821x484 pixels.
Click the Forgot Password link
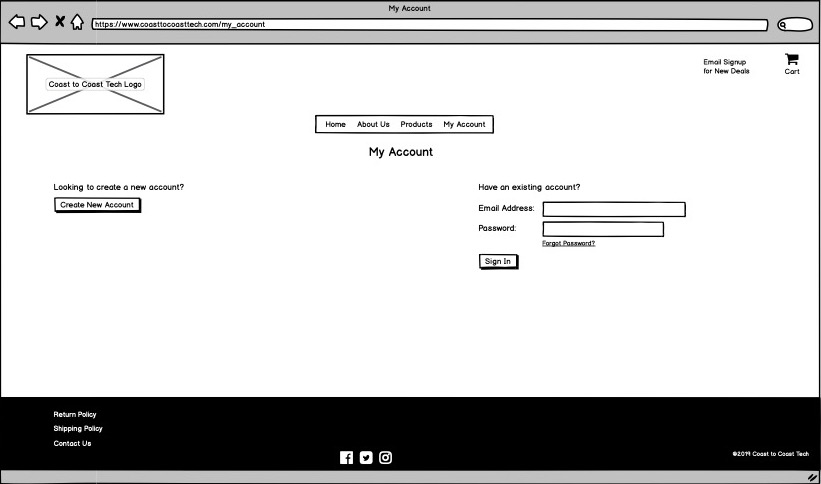pos(568,243)
